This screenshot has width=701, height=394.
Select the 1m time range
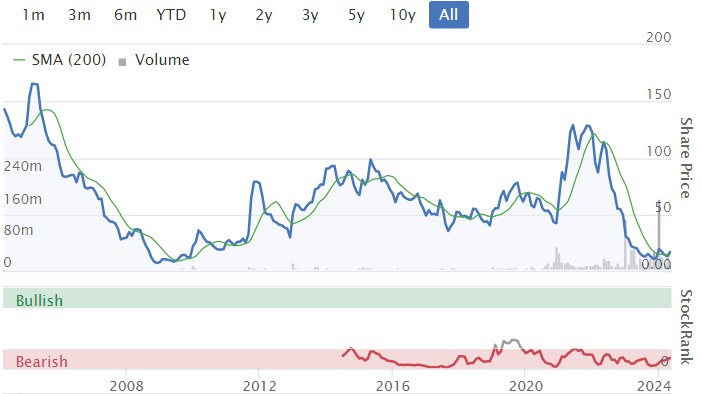pyautogui.click(x=34, y=15)
